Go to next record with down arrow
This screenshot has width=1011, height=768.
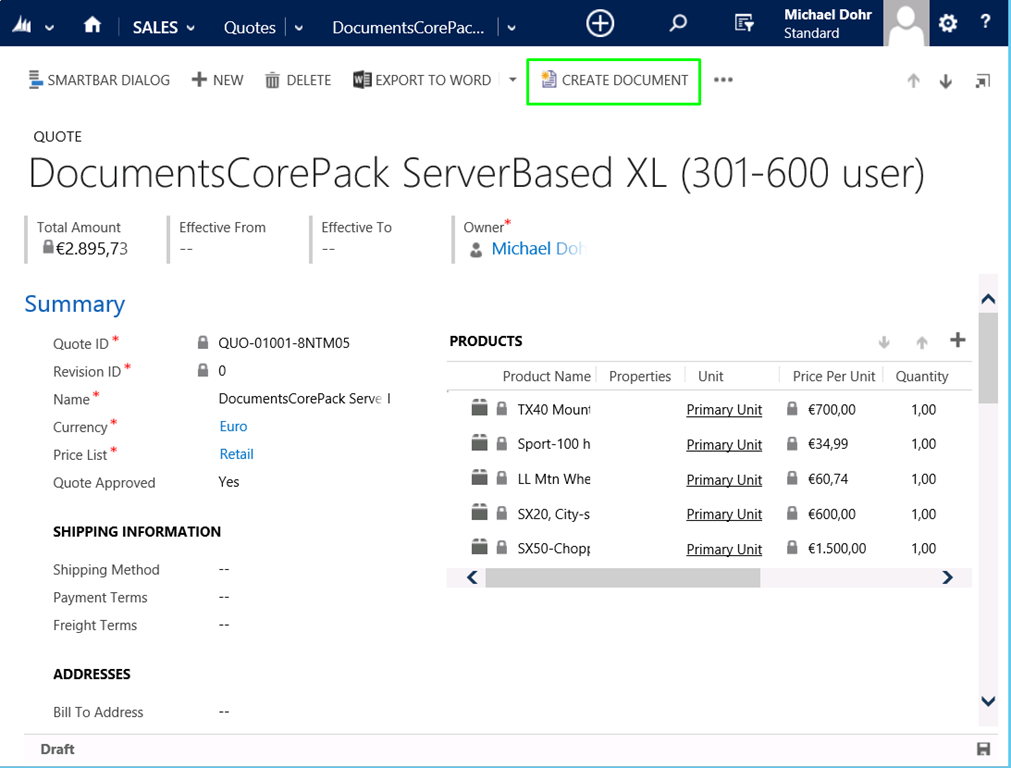945,81
